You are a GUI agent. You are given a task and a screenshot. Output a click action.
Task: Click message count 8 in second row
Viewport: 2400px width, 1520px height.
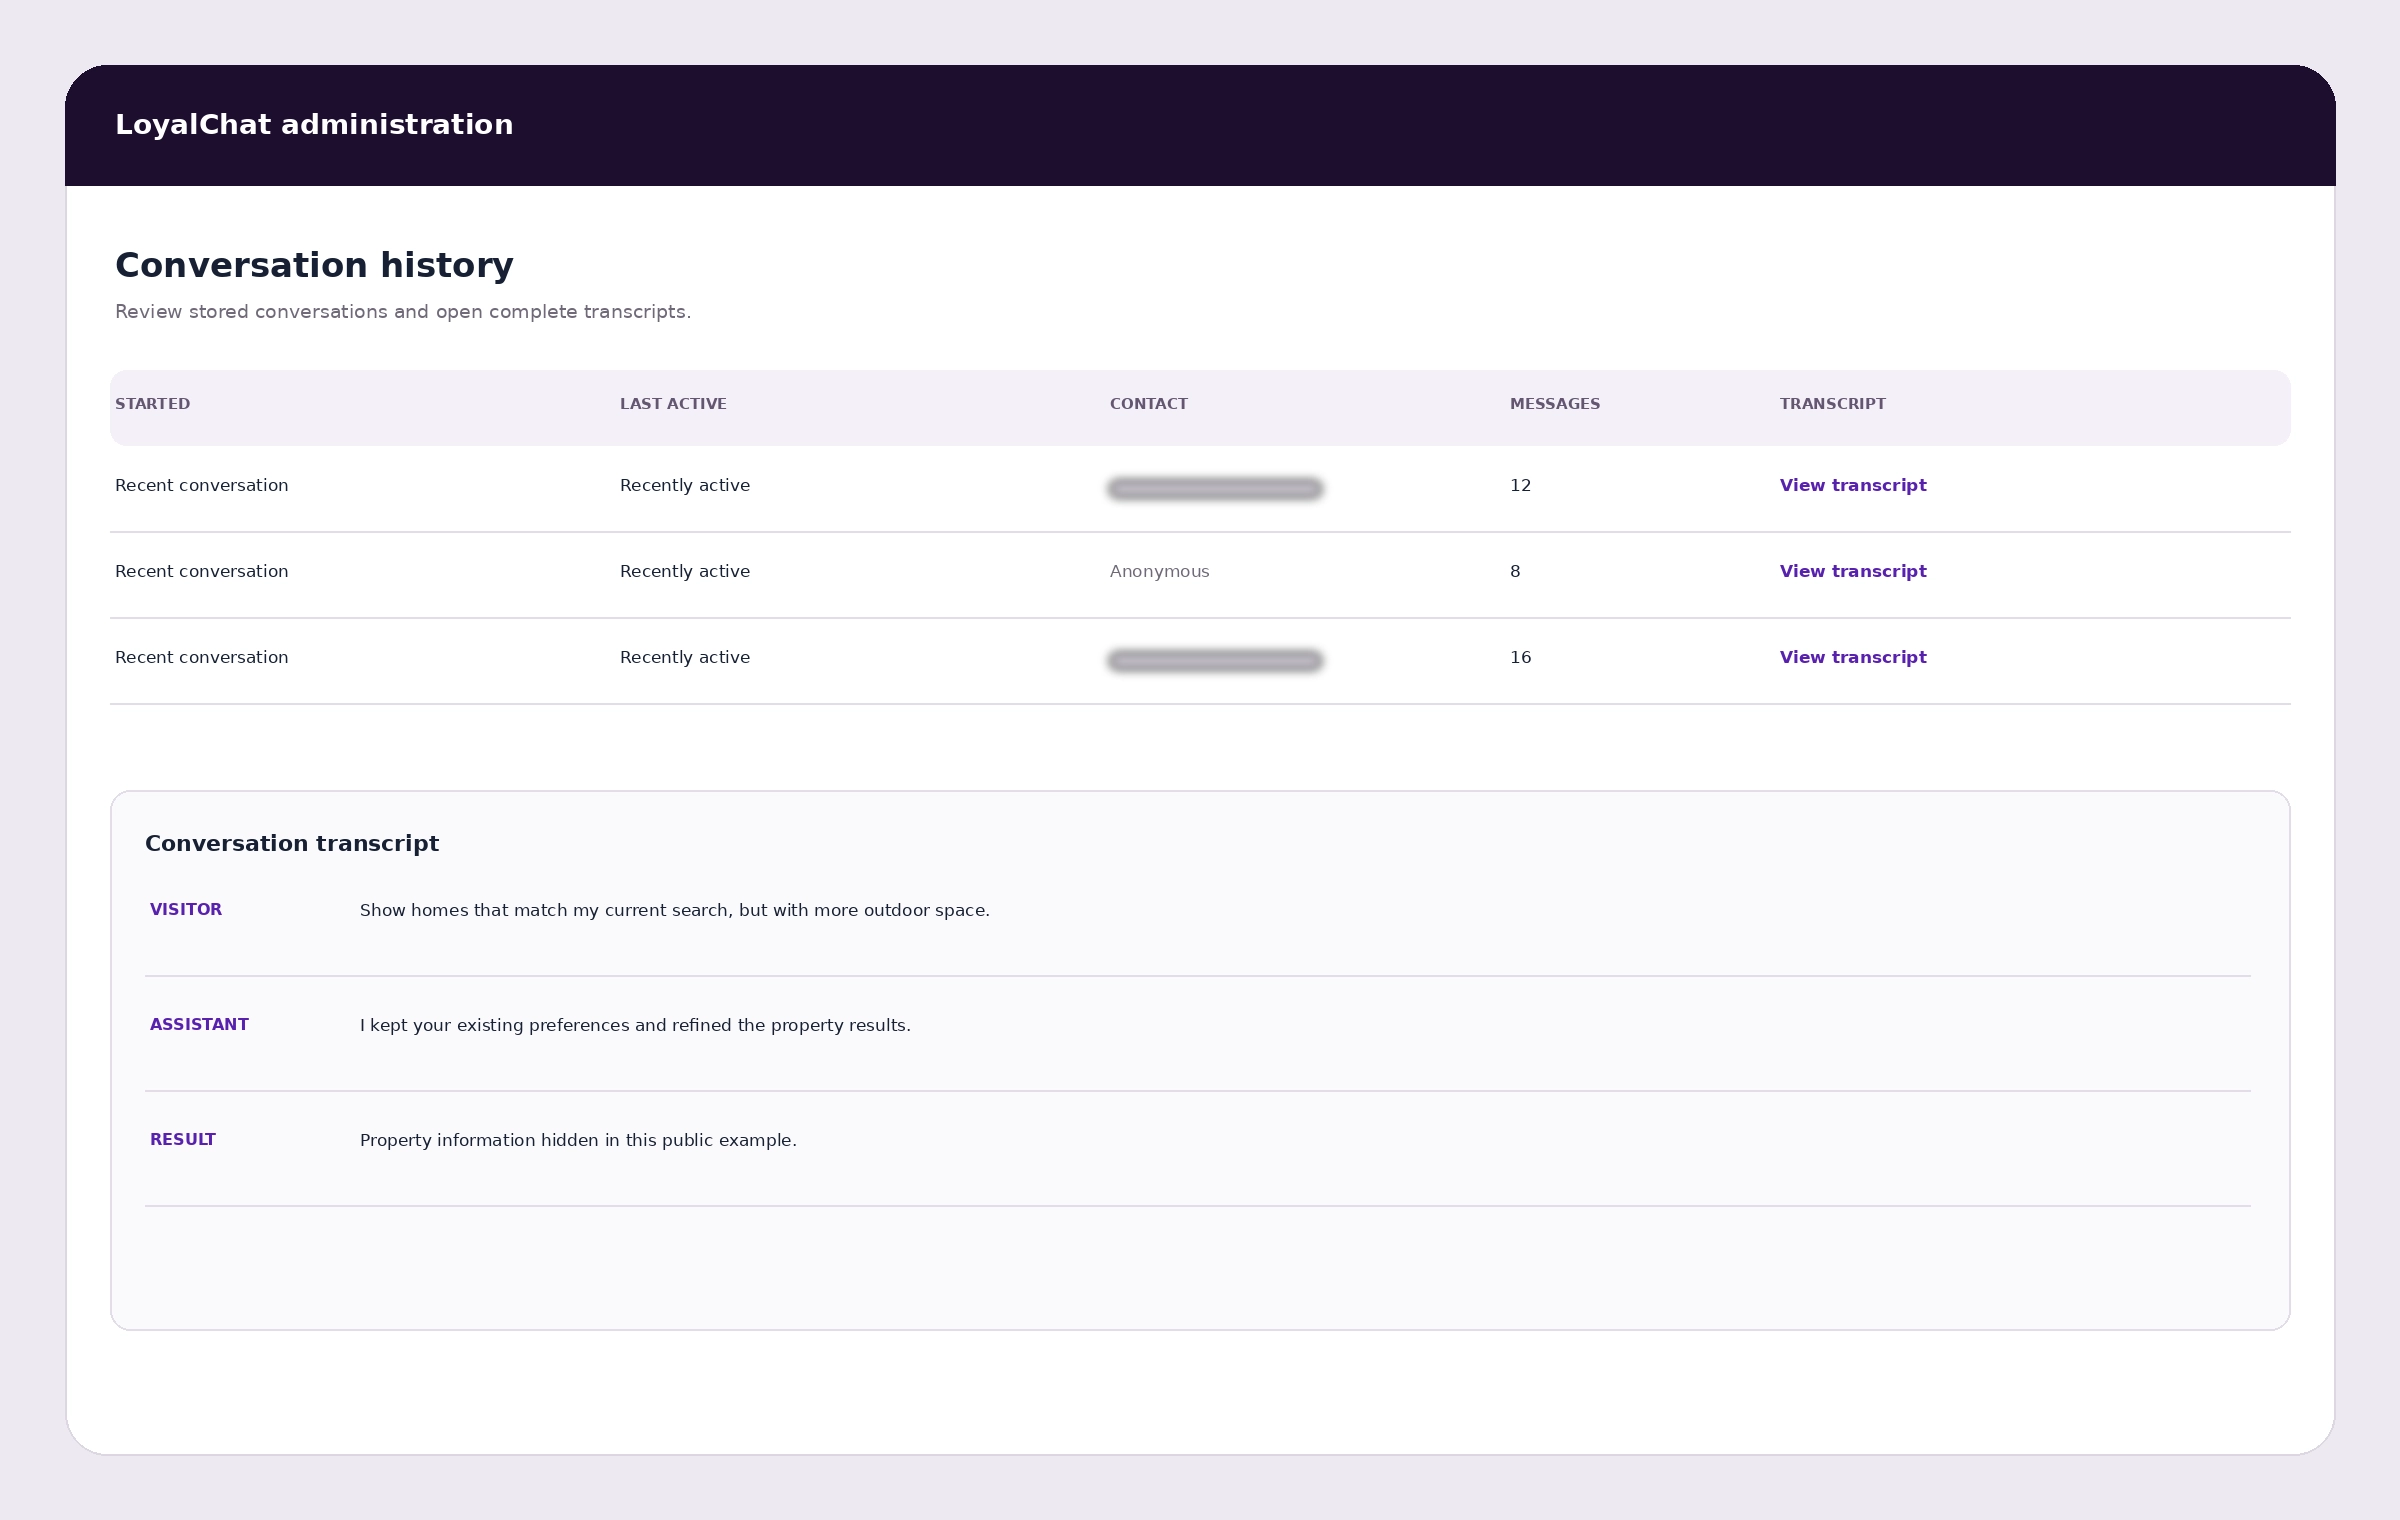1515,571
